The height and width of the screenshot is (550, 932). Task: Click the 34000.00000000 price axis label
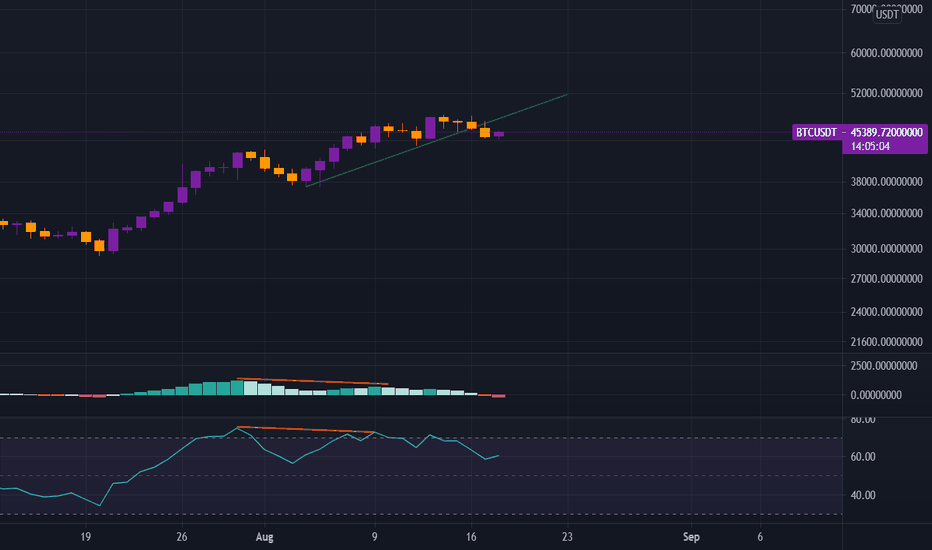click(886, 213)
